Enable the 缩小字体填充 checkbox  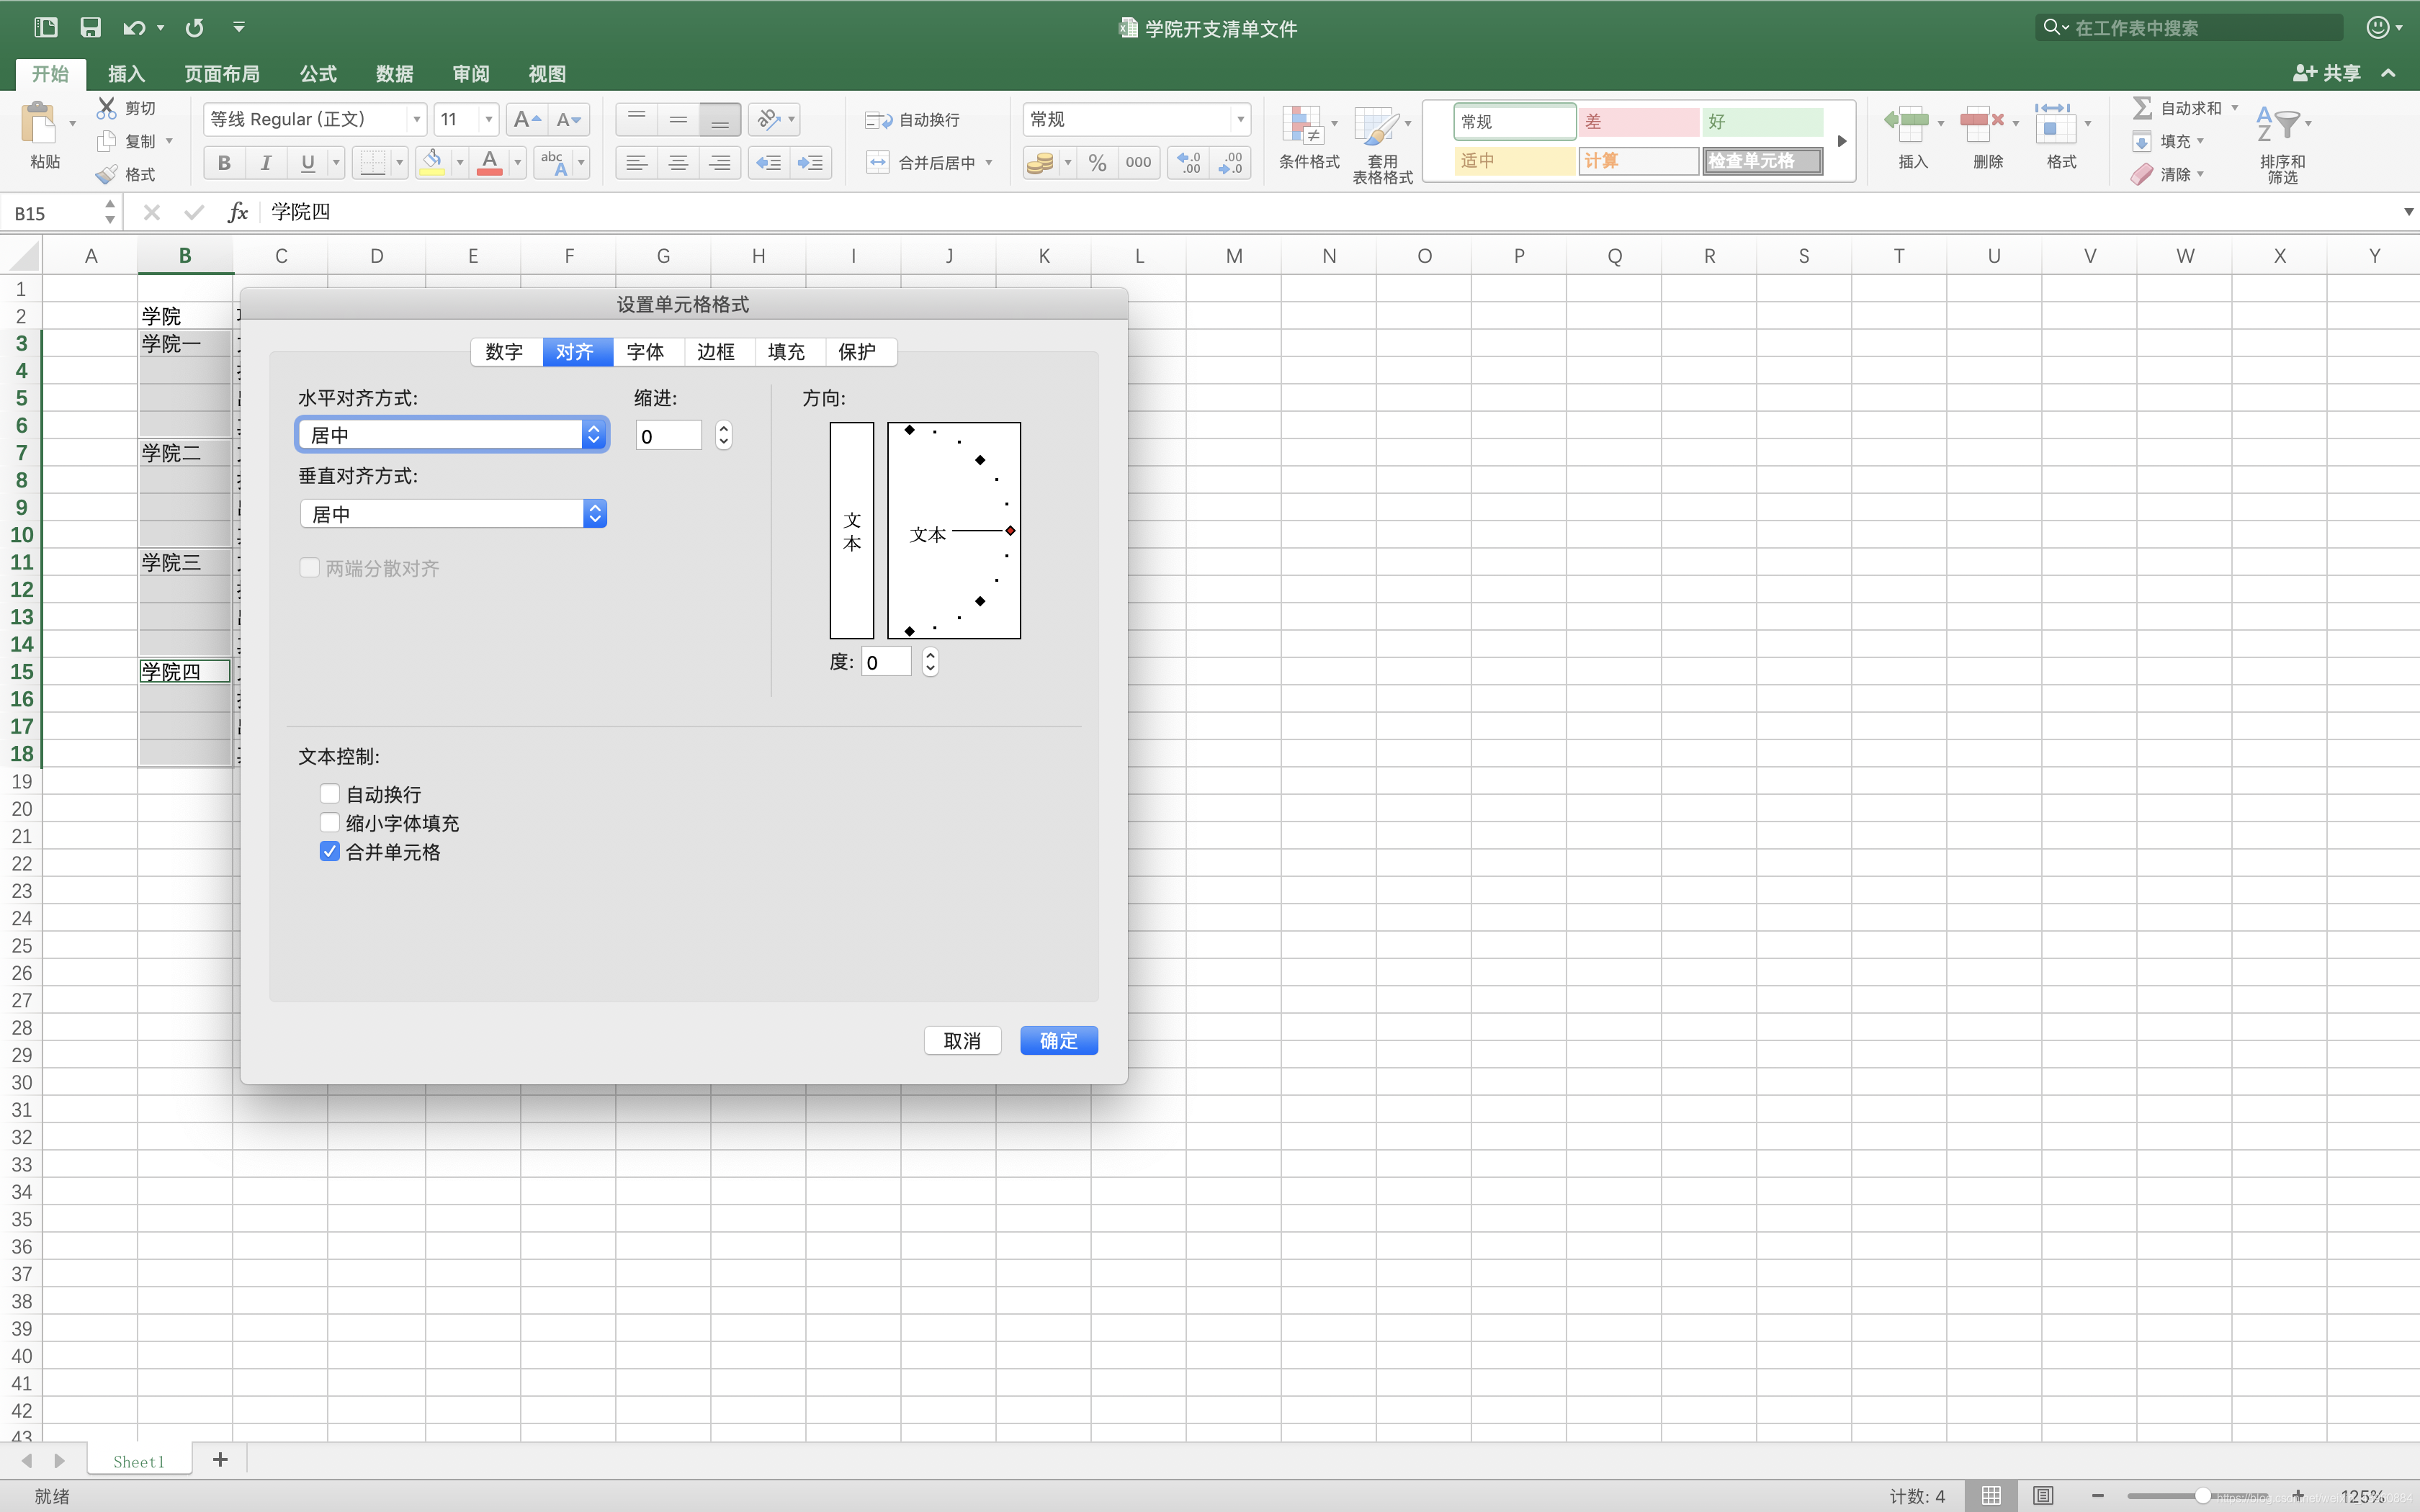329,823
